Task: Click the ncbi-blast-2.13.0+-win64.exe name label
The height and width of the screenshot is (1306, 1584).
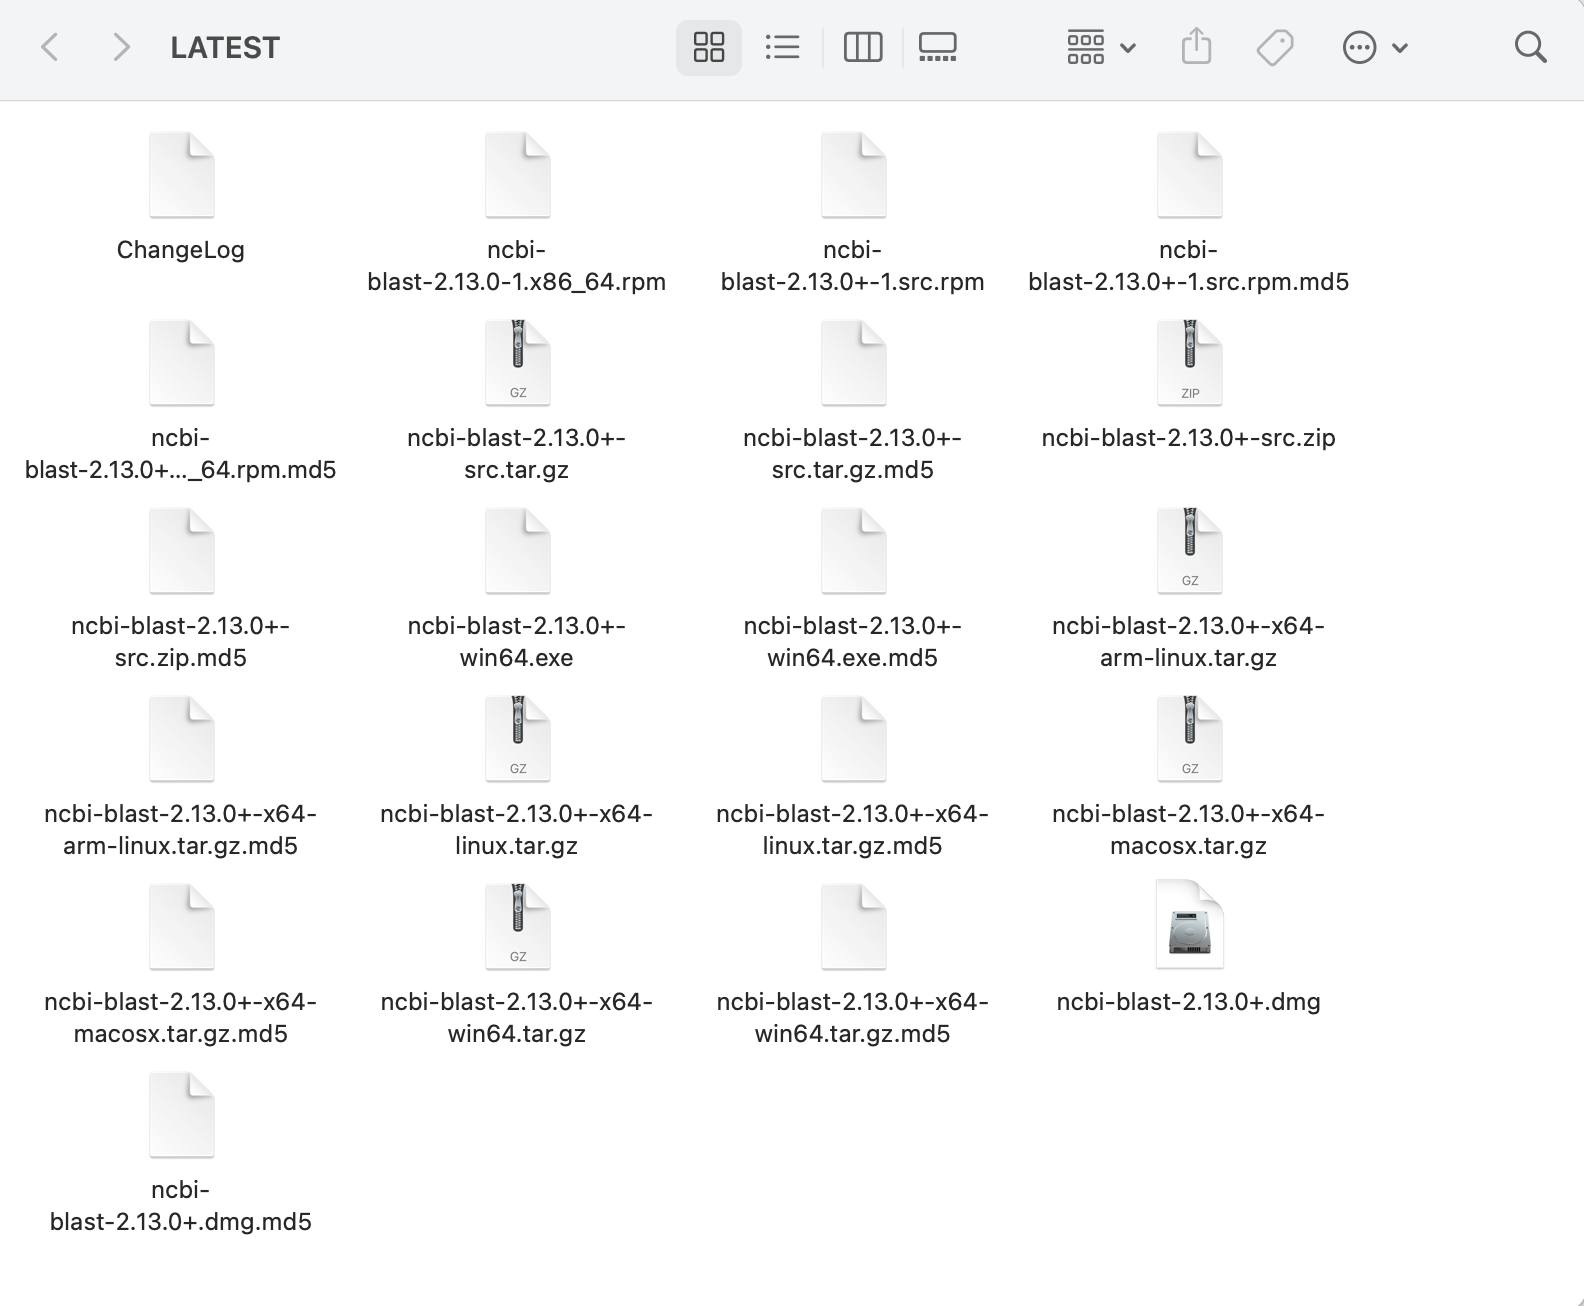Action: [517, 642]
